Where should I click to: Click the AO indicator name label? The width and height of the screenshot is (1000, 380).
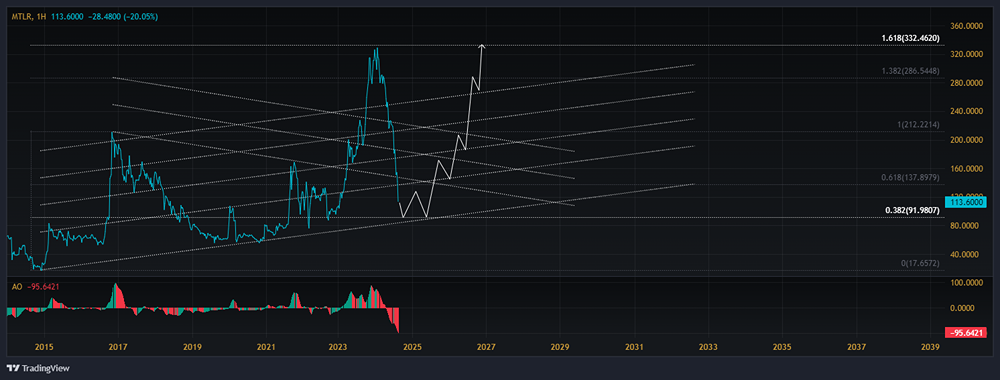pyautogui.click(x=17, y=287)
